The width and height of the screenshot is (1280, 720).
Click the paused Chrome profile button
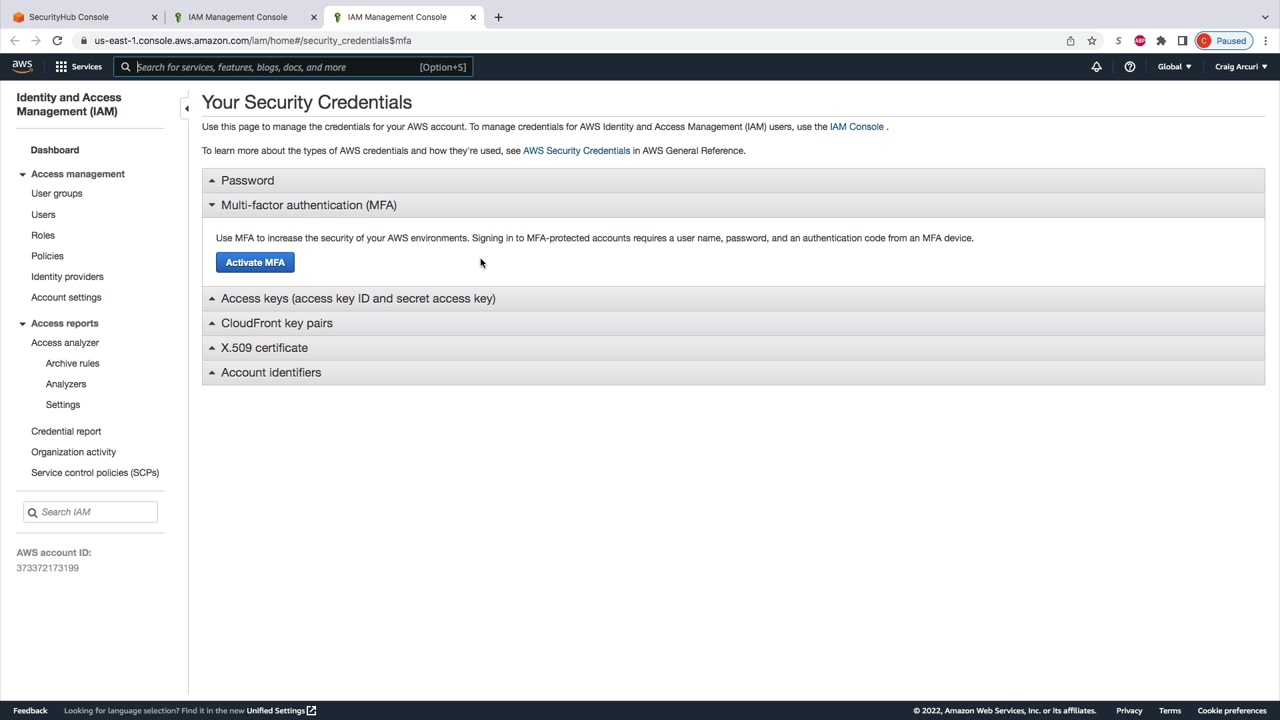1222,41
